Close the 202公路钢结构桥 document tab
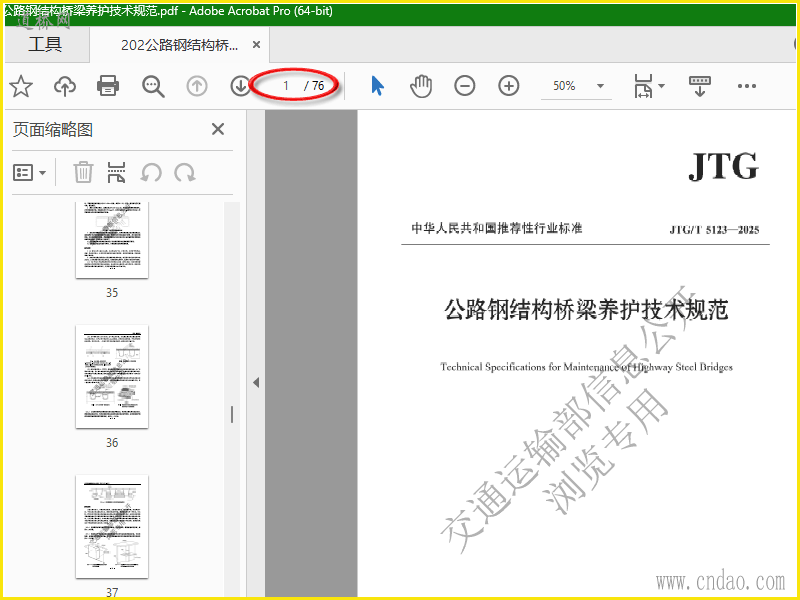The image size is (800, 600). point(257,45)
